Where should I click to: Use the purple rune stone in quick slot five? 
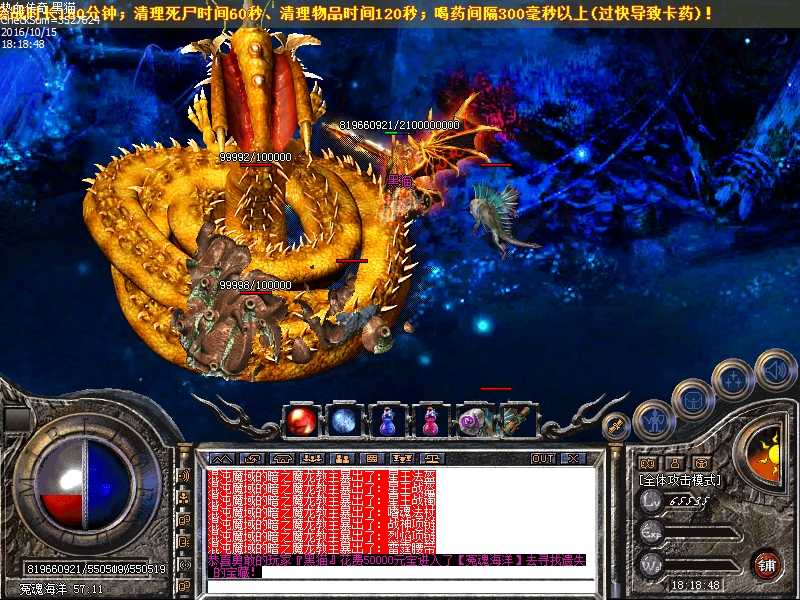click(473, 421)
